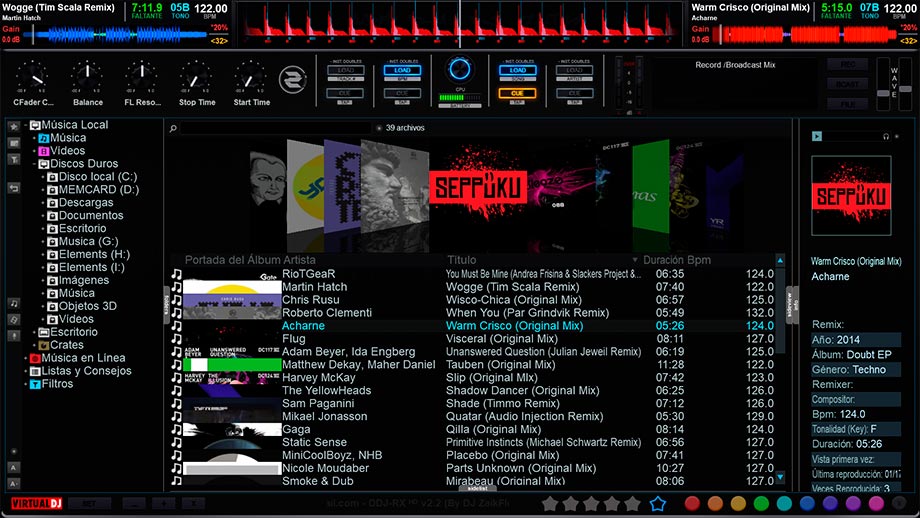Click the music note icon in left sidebar

[x=13, y=303]
